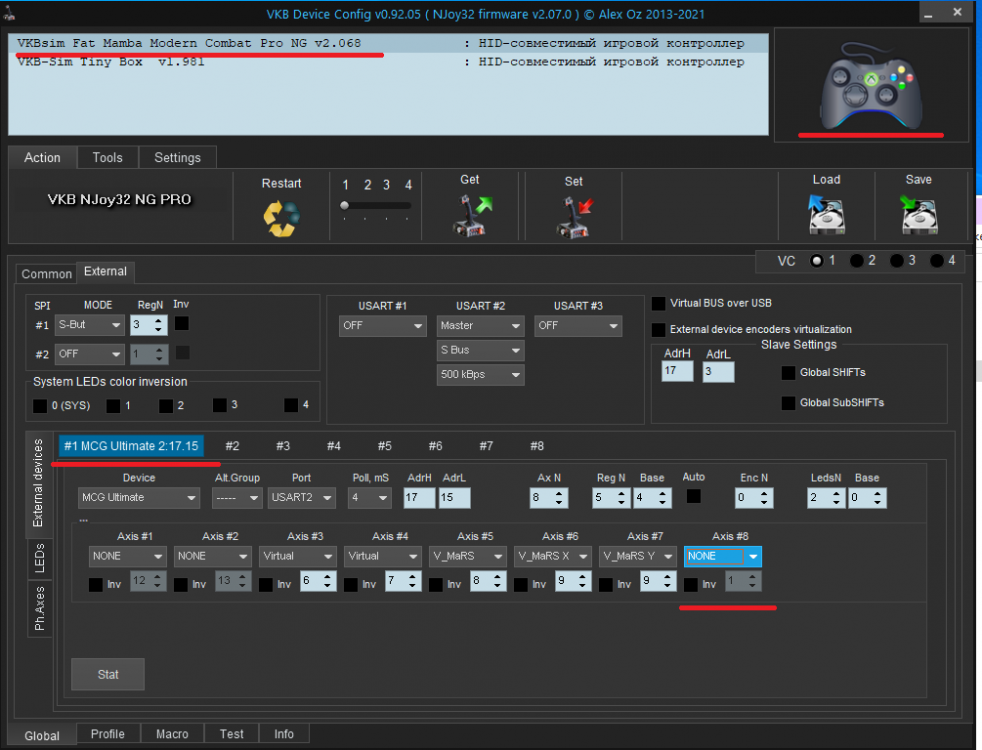Click the gamepad controller image
Viewport: 982px width, 750px height.
871,85
